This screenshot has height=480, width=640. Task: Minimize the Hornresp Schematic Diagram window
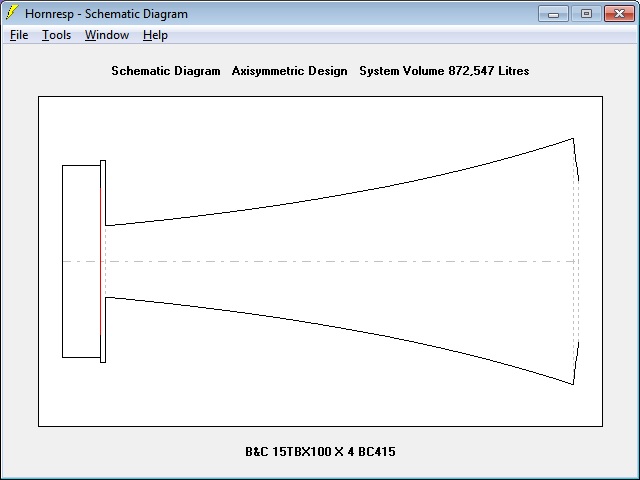[x=553, y=13]
